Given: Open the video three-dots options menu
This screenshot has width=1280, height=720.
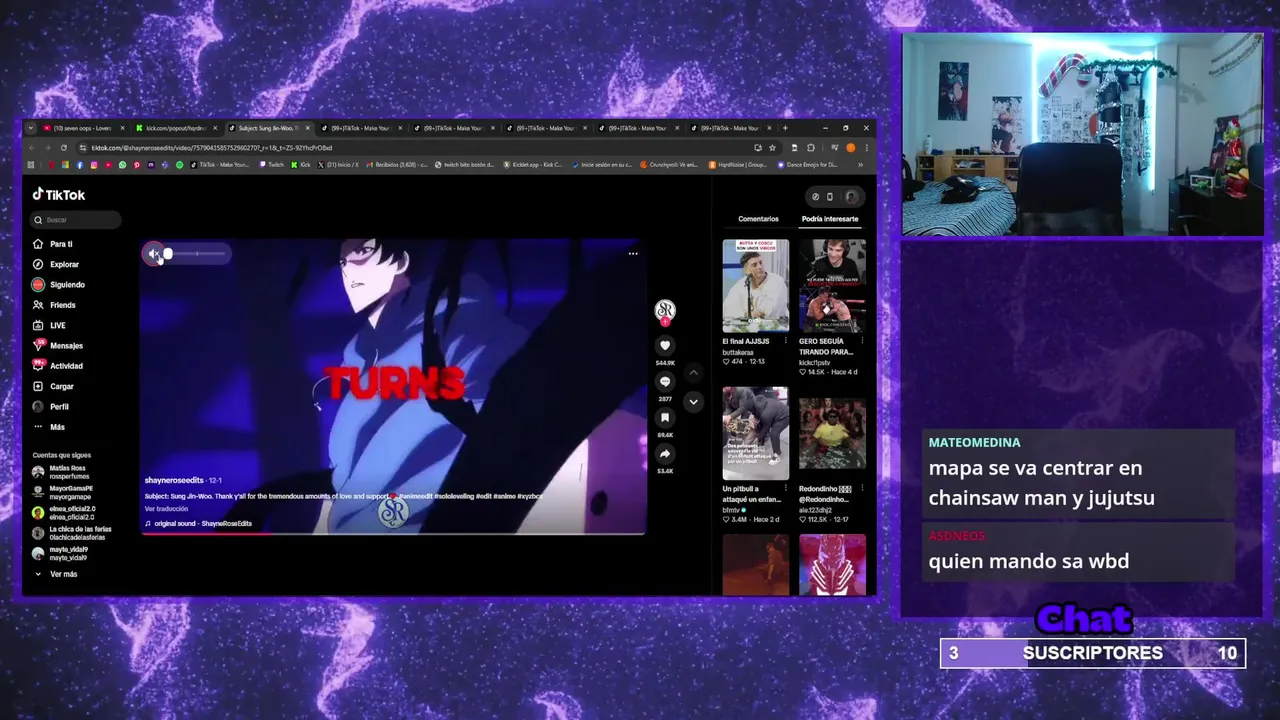Looking at the screenshot, I should (633, 254).
